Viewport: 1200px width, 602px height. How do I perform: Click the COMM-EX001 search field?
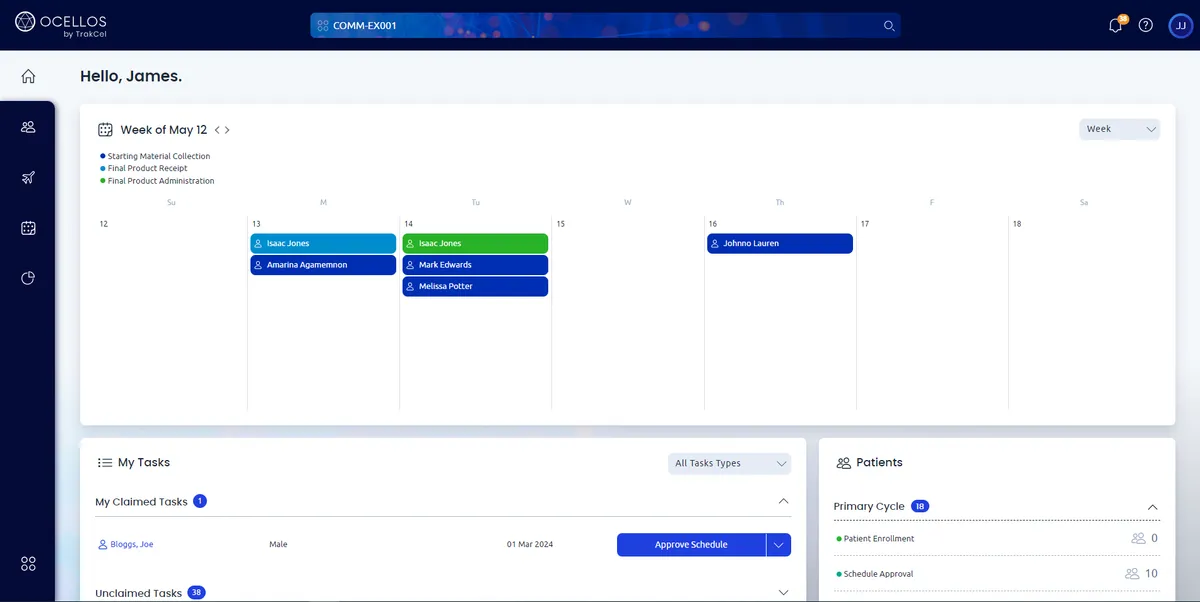605,26
